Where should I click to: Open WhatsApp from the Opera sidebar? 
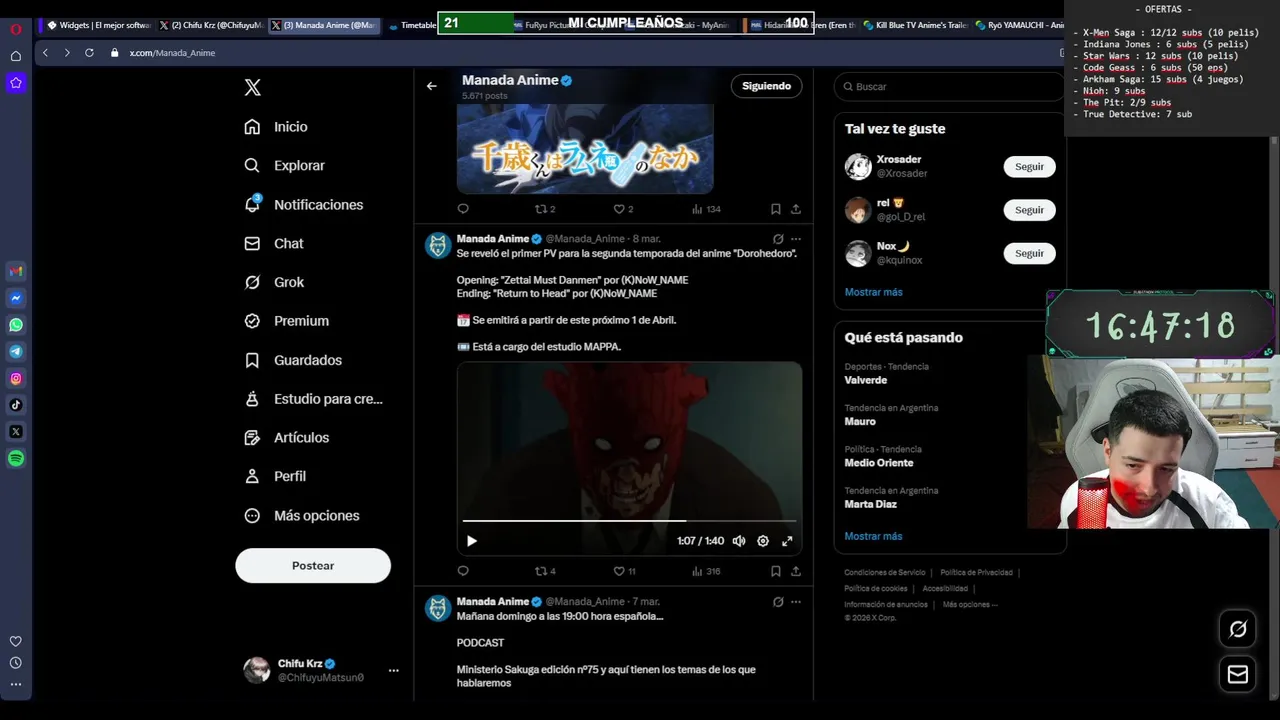pyautogui.click(x=16, y=325)
